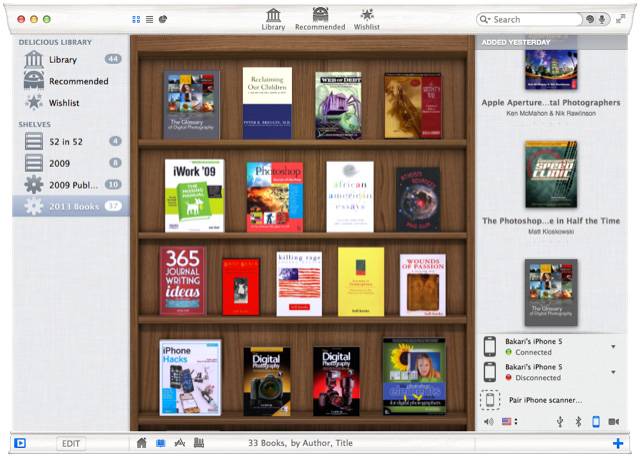Image resolution: width=640 pixels, height=457 pixels.
Task: Click the applications filter icon in bottom bar
Action: coord(180,443)
